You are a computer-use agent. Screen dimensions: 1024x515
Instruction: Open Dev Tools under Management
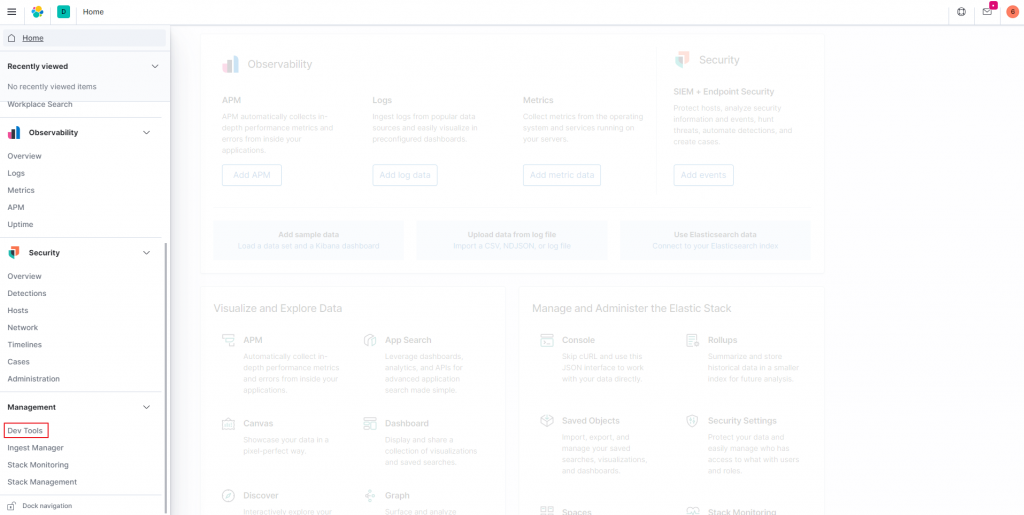25,431
